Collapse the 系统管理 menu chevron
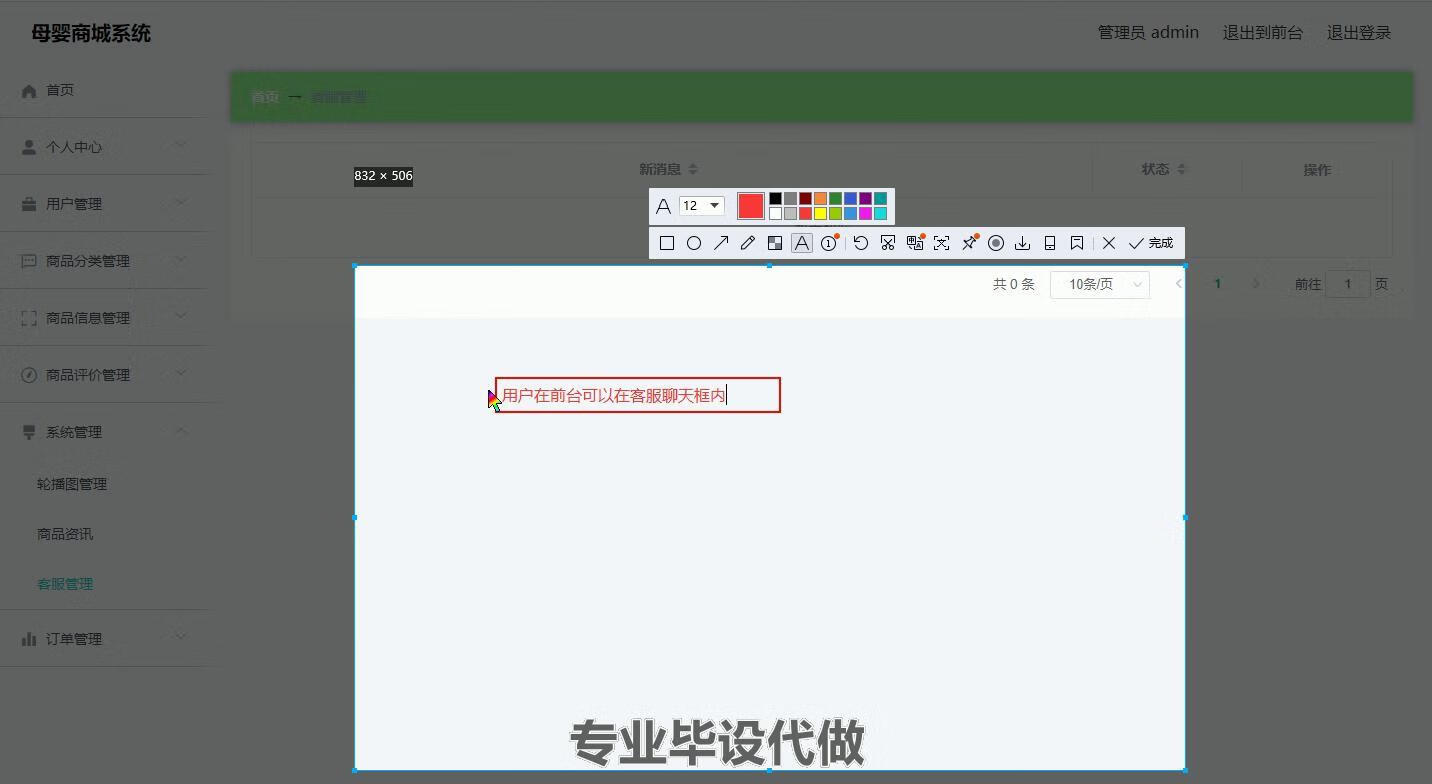The height and width of the screenshot is (784, 1432). [x=181, y=431]
